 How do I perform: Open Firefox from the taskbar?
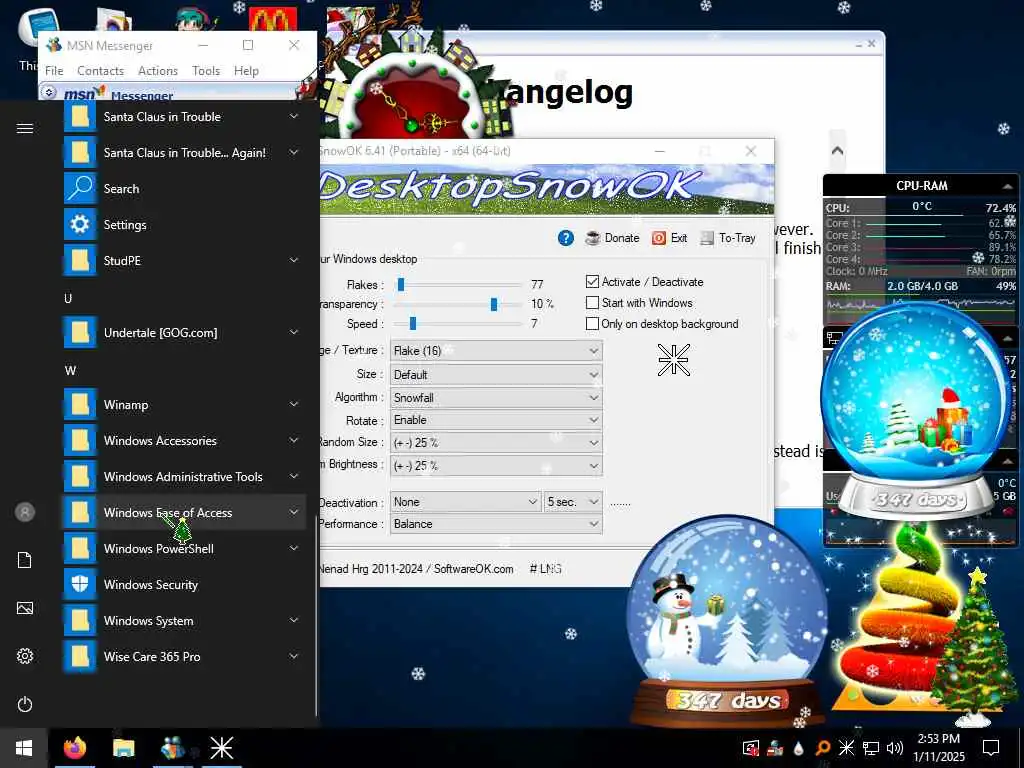(x=75, y=748)
